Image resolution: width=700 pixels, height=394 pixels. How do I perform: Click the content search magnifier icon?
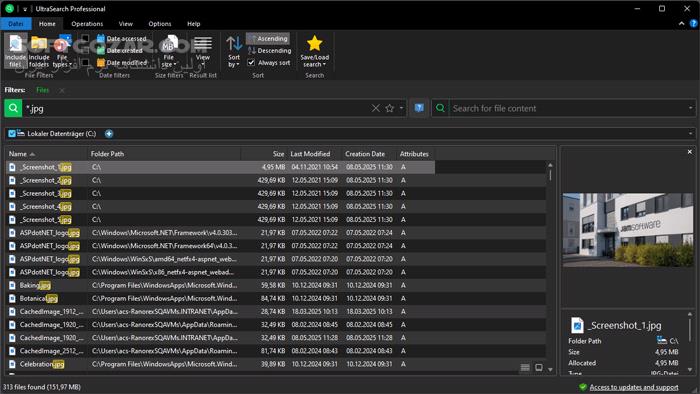pos(440,108)
